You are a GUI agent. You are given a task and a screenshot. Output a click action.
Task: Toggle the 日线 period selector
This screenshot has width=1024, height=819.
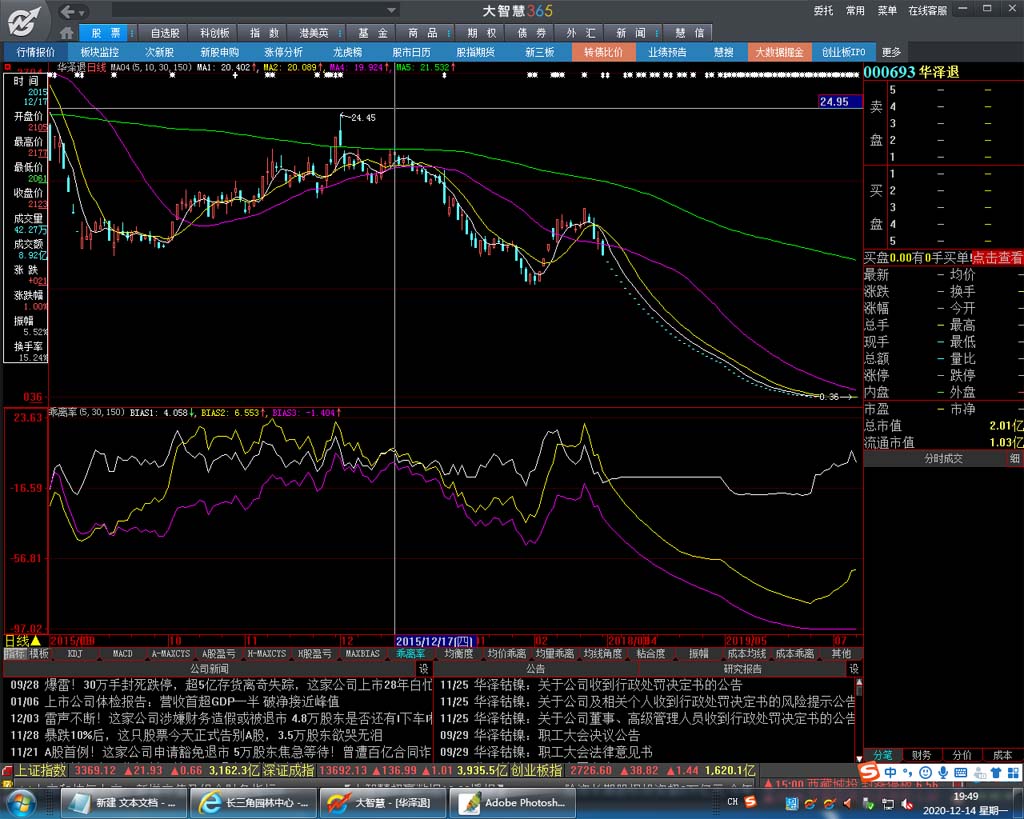(x=22, y=641)
